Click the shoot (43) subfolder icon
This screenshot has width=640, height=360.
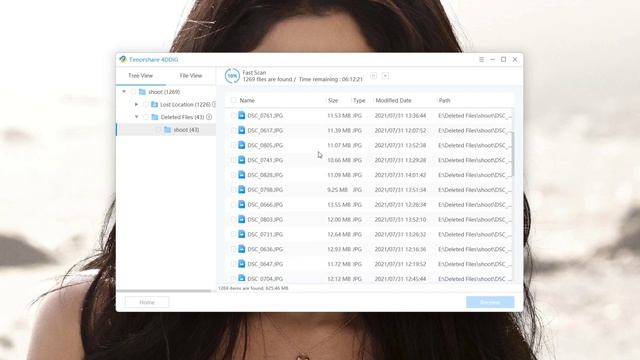point(167,130)
